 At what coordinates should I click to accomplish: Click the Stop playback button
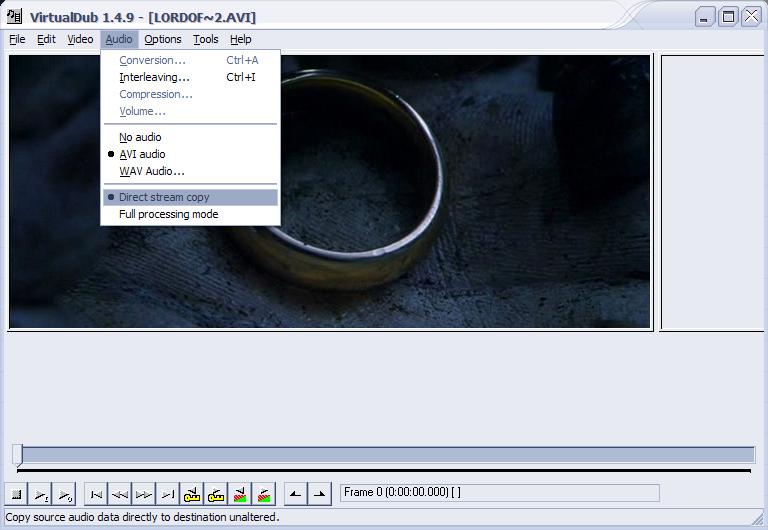[17, 494]
